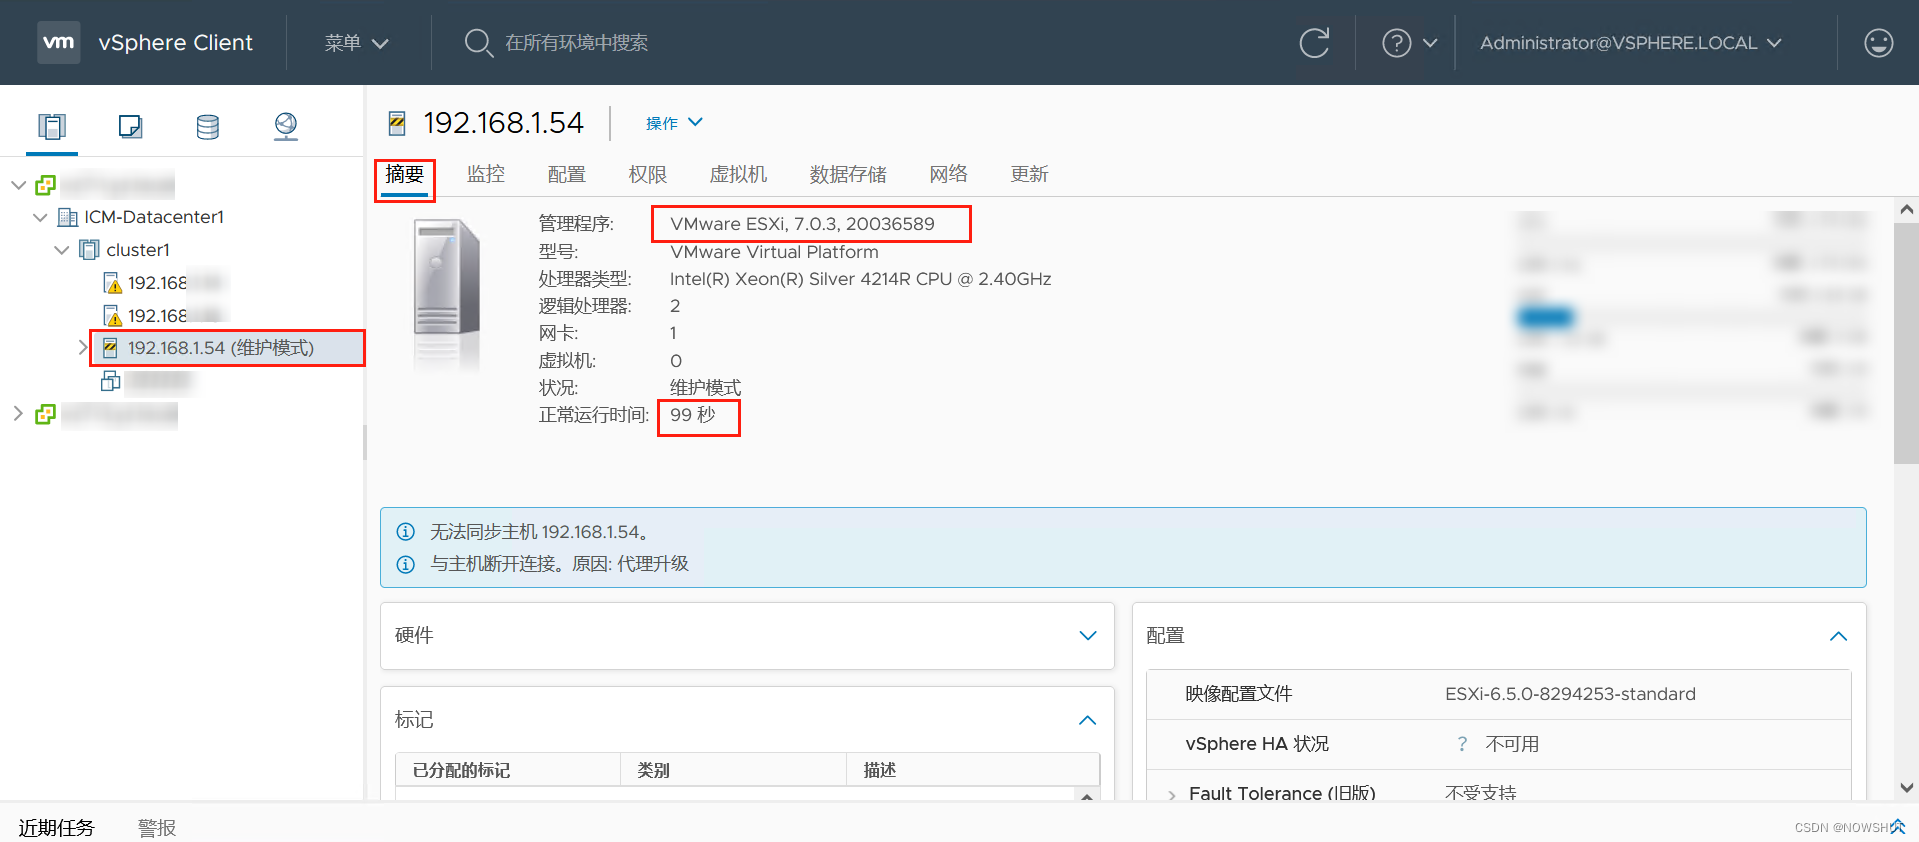Open the 网络 networks tab
This screenshot has height=842, width=1919.
pos(949,175)
